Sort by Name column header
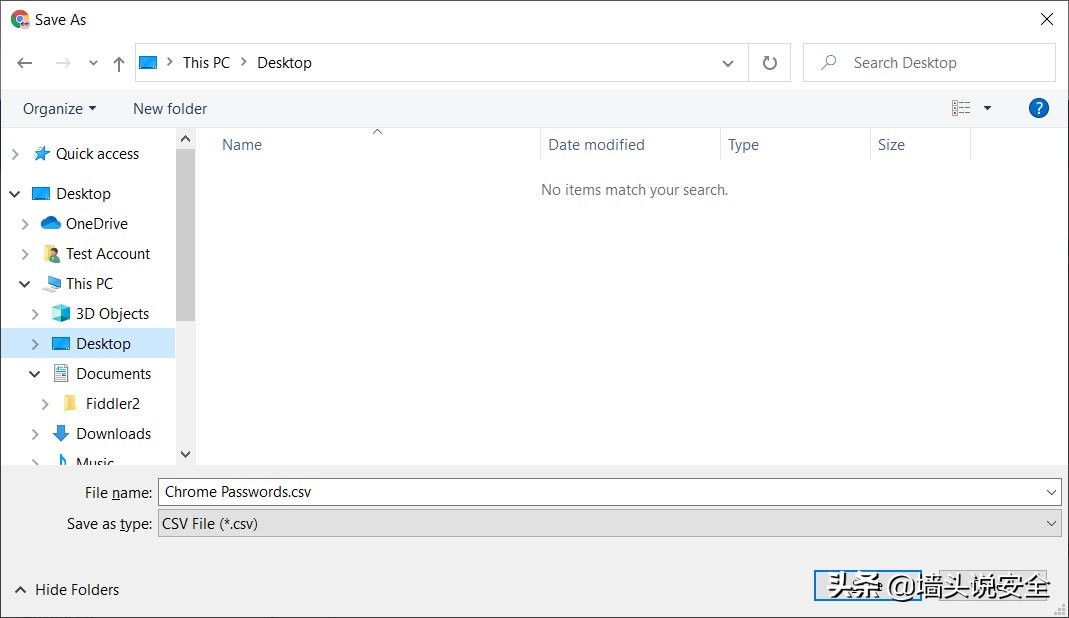The height and width of the screenshot is (618, 1069). [242, 145]
